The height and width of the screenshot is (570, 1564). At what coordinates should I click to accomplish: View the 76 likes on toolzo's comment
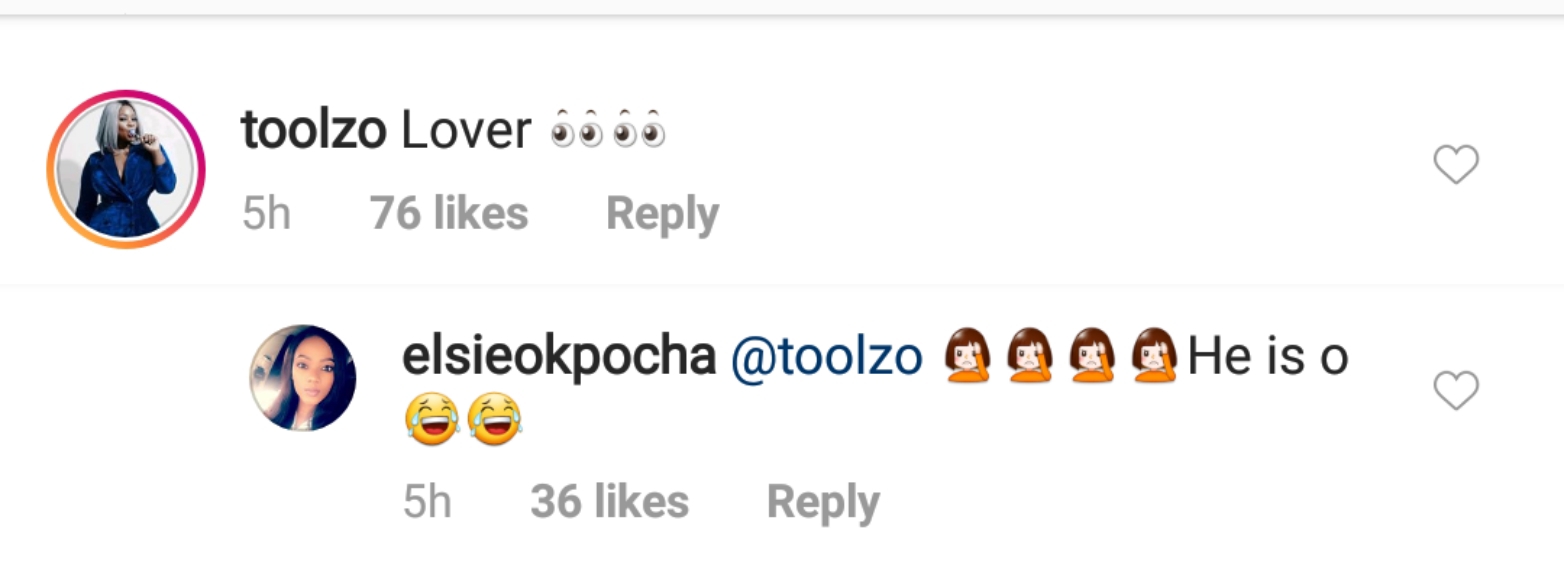click(449, 214)
